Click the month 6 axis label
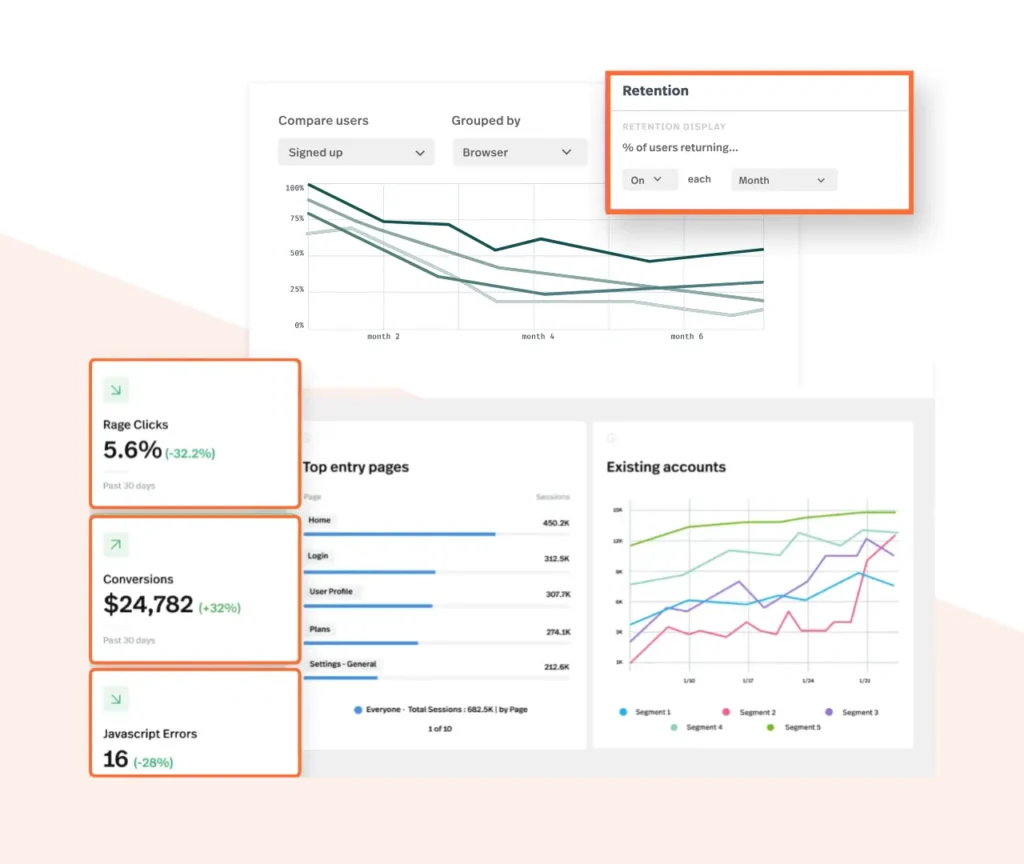Image resolution: width=1024 pixels, height=864 pixels. (687, 336)
